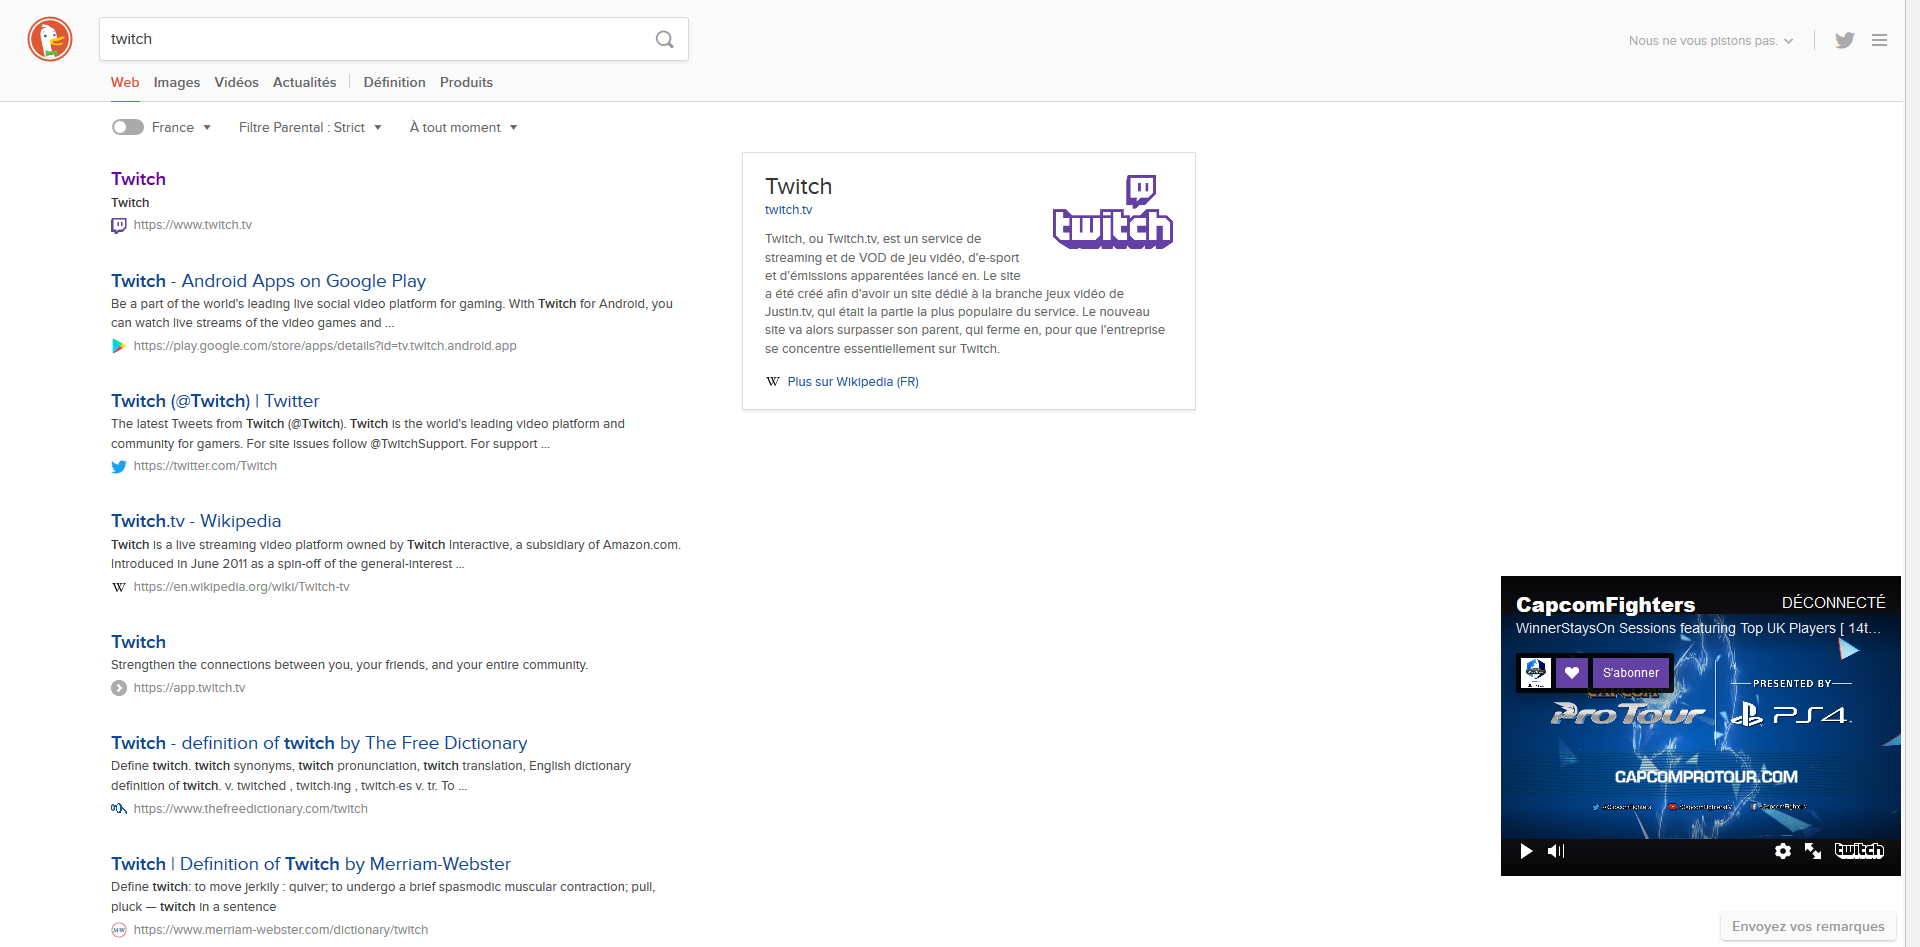The width and height of the screenshot is (1920, 947).
Task: Mute the video player volume
Action: pyautogui.click(x=1556, y=851)
